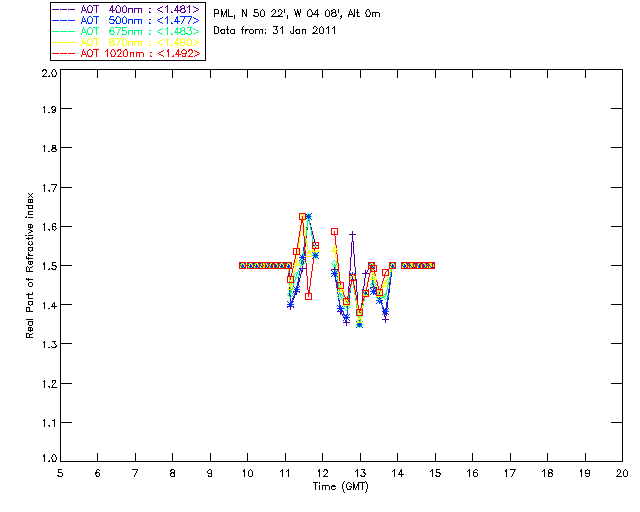Click the 8 on the time axis

pos(173,473)
